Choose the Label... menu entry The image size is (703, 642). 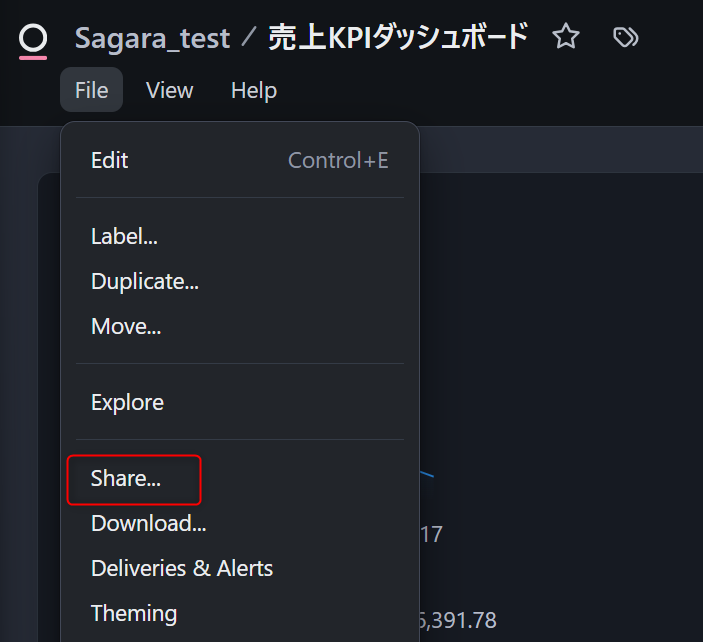pos(124,236)
